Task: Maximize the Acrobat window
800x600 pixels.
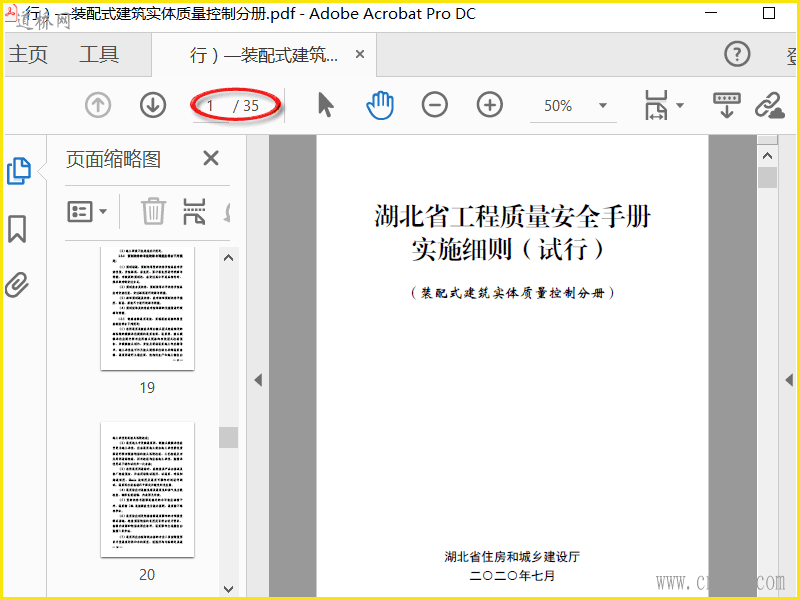Action: [769, 13]
